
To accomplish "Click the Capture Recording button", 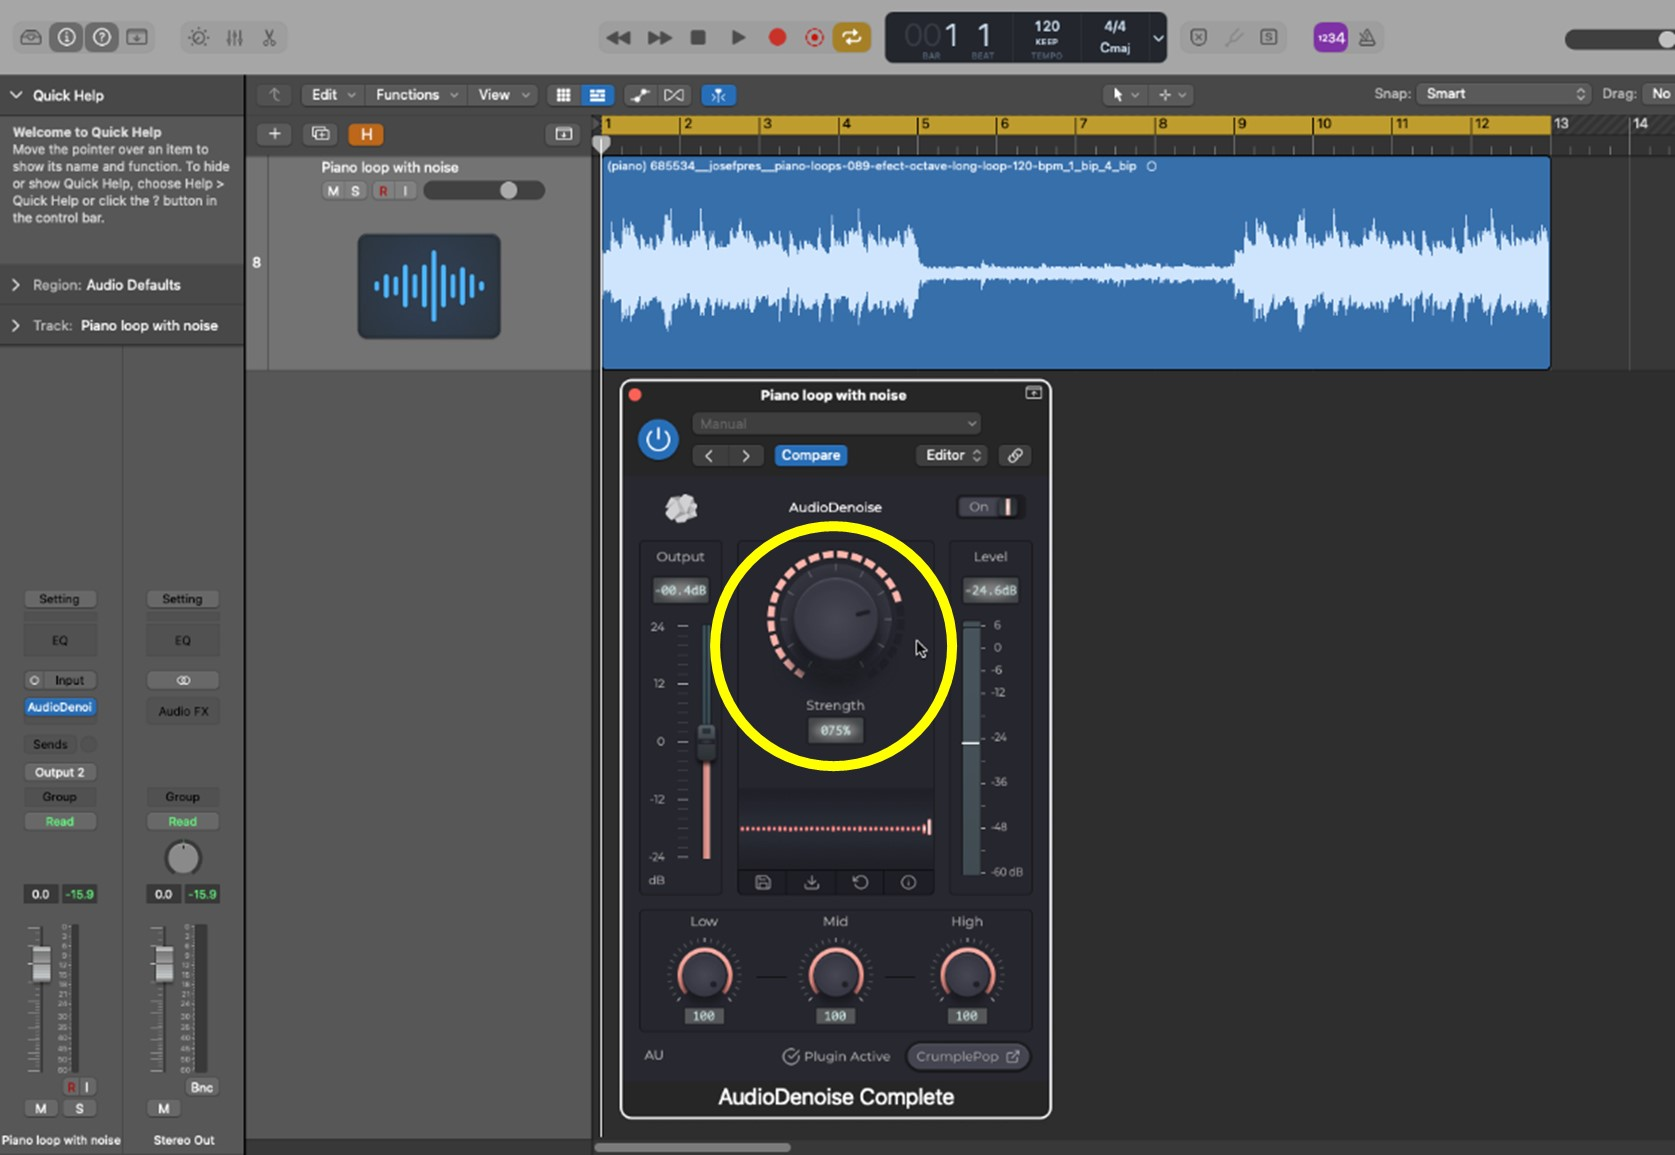I will point(815,38).
